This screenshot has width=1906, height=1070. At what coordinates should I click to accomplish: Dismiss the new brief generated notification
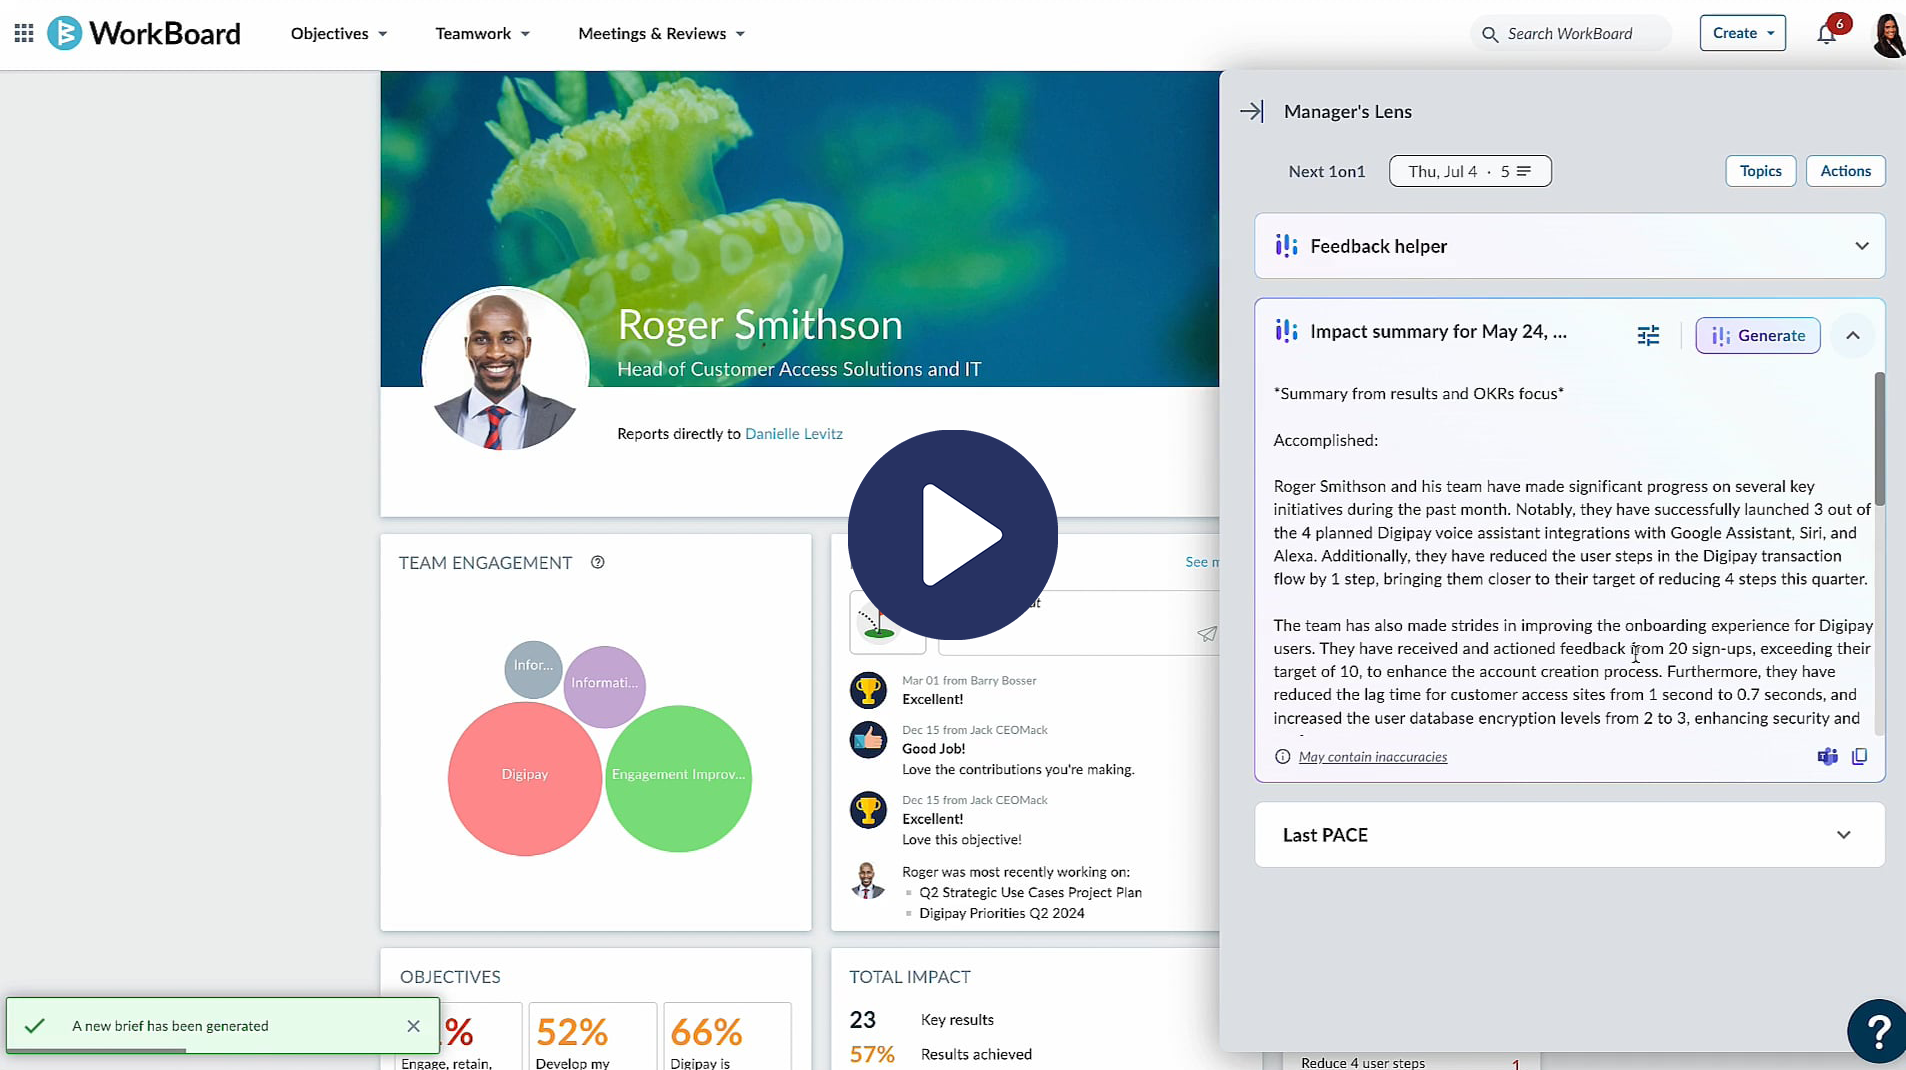click(413, 1025)
